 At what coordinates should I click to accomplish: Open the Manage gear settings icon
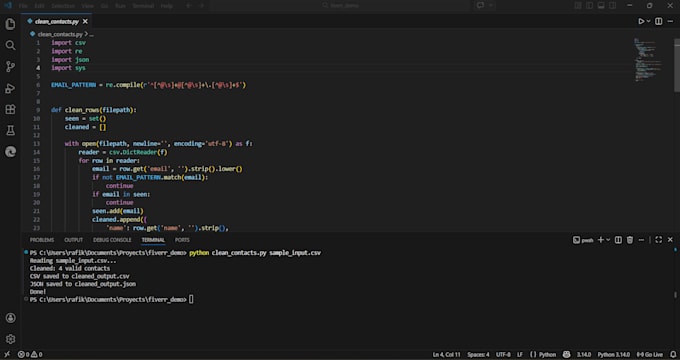pos(10,339)
